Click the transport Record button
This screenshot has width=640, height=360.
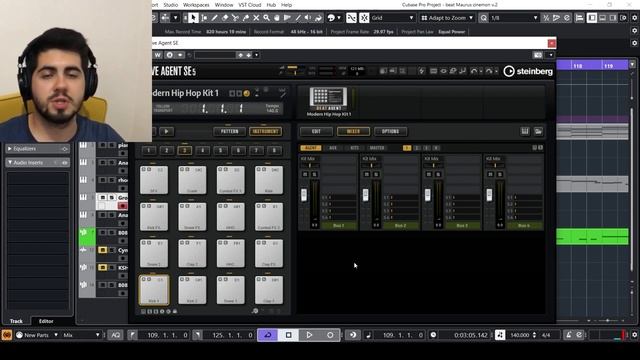pos(330,335)
